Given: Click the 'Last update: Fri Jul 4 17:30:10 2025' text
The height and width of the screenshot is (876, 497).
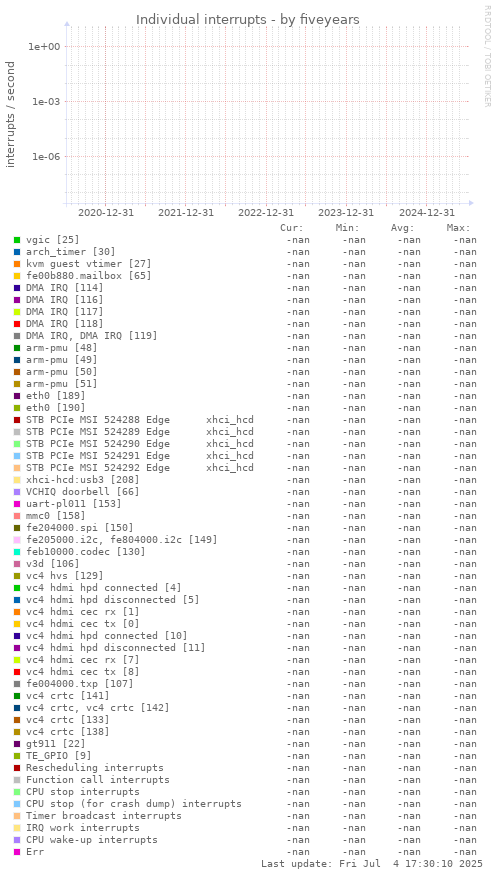Looking at the screenshot, I should 372,864.
